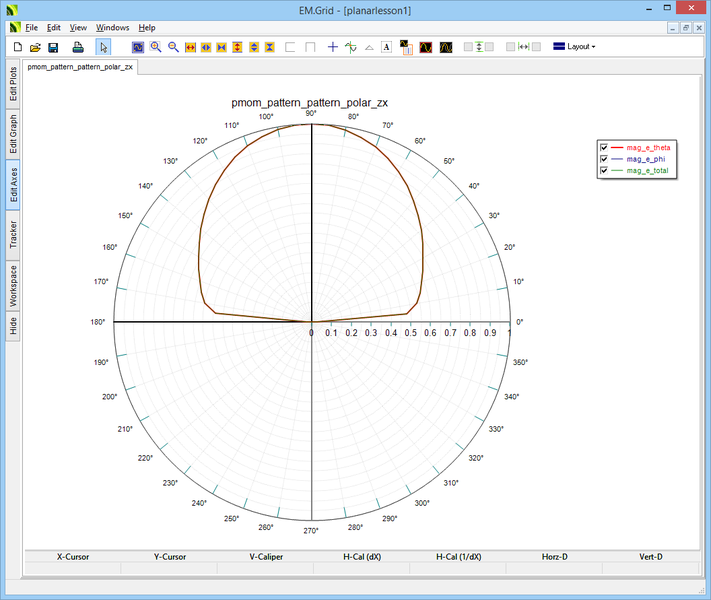This screenshot has height=600, width=711.
Task: Toggle the mag_e_phi trace checkbox
Action: tap(604, 159)
